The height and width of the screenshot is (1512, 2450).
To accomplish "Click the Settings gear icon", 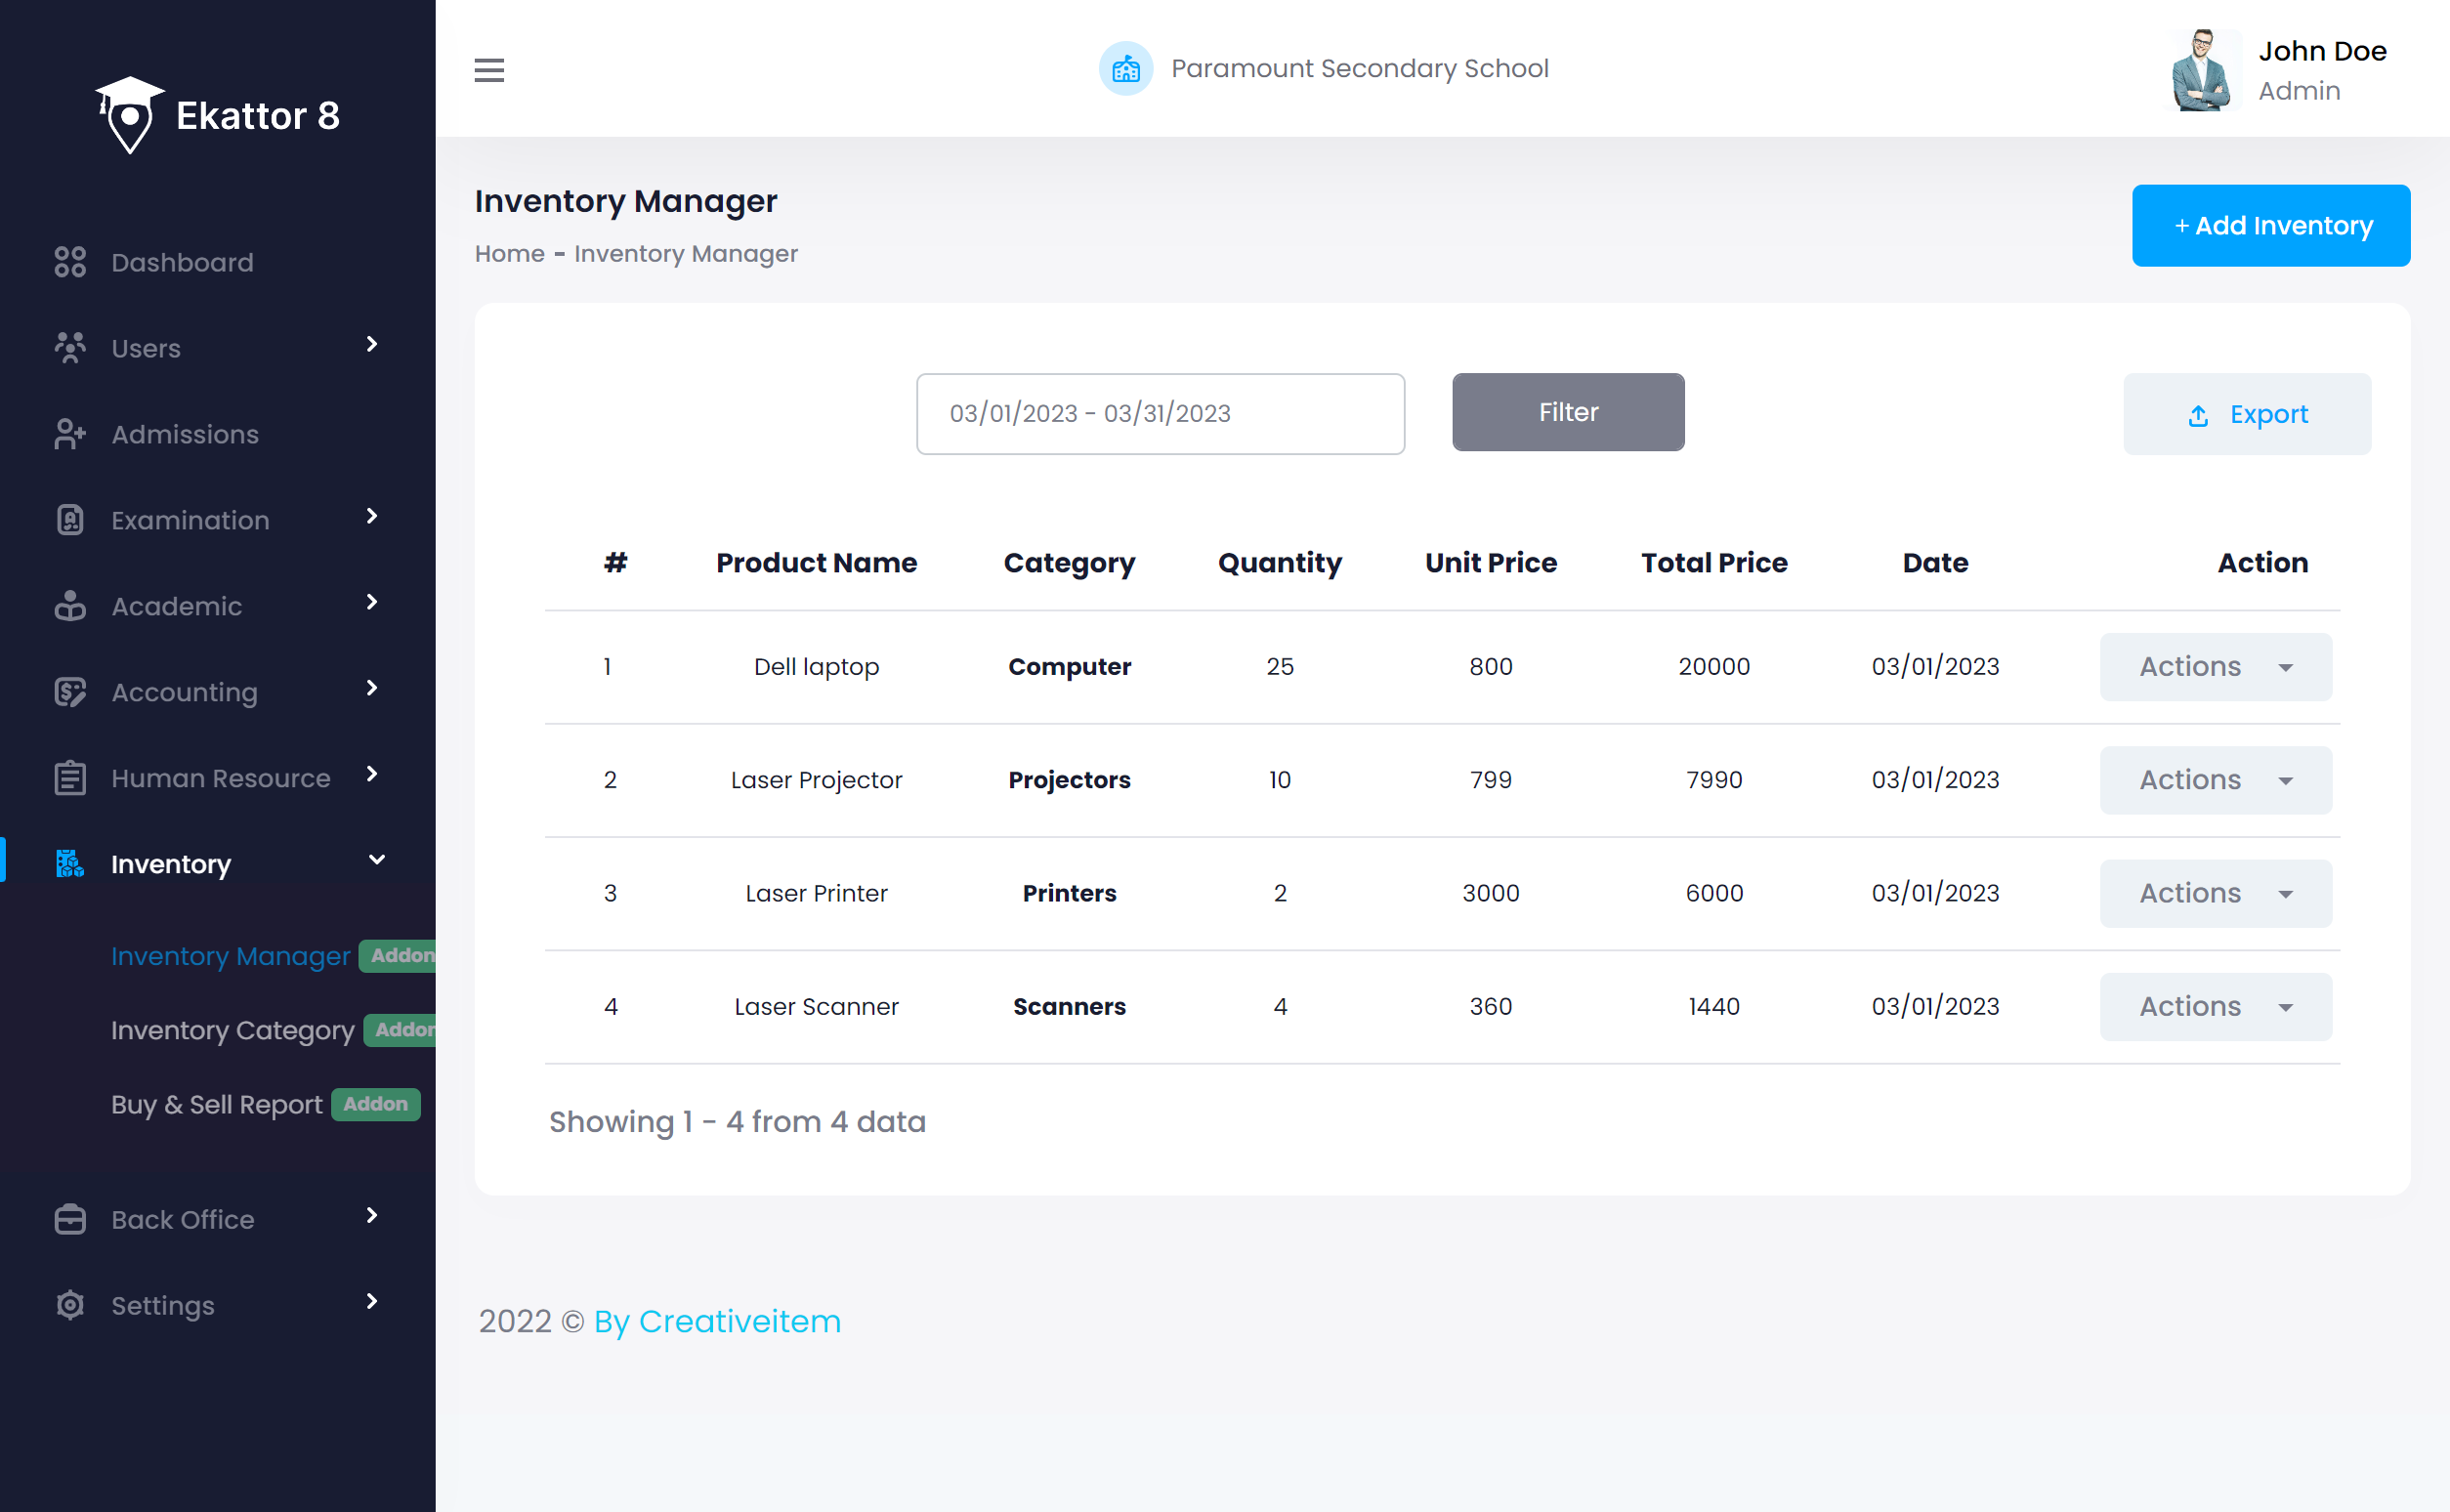I will point(70,1305).
